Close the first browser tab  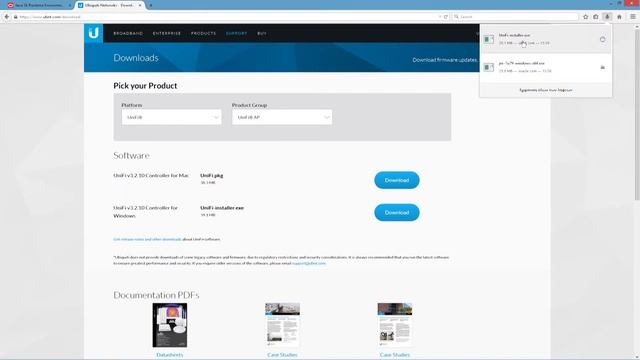[70, 5]
